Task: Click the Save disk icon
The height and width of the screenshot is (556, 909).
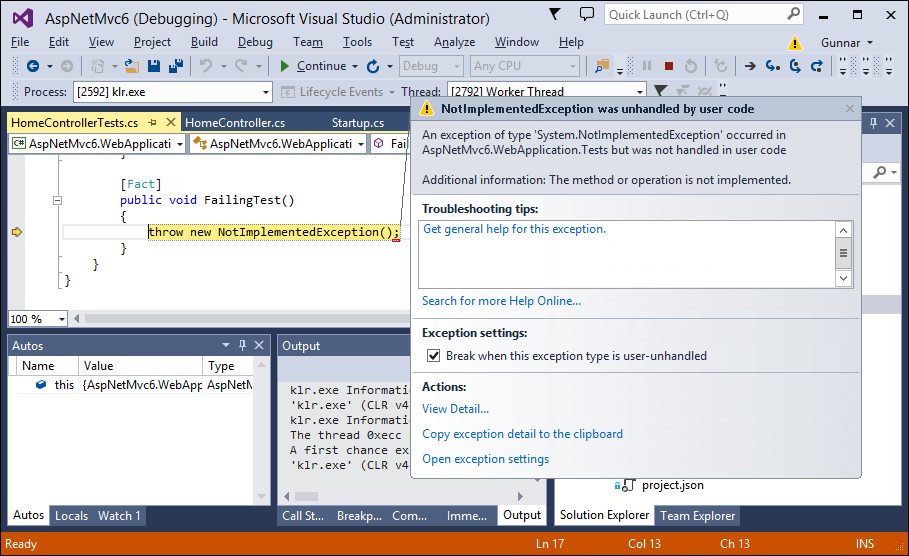Action: pos(154,66)
